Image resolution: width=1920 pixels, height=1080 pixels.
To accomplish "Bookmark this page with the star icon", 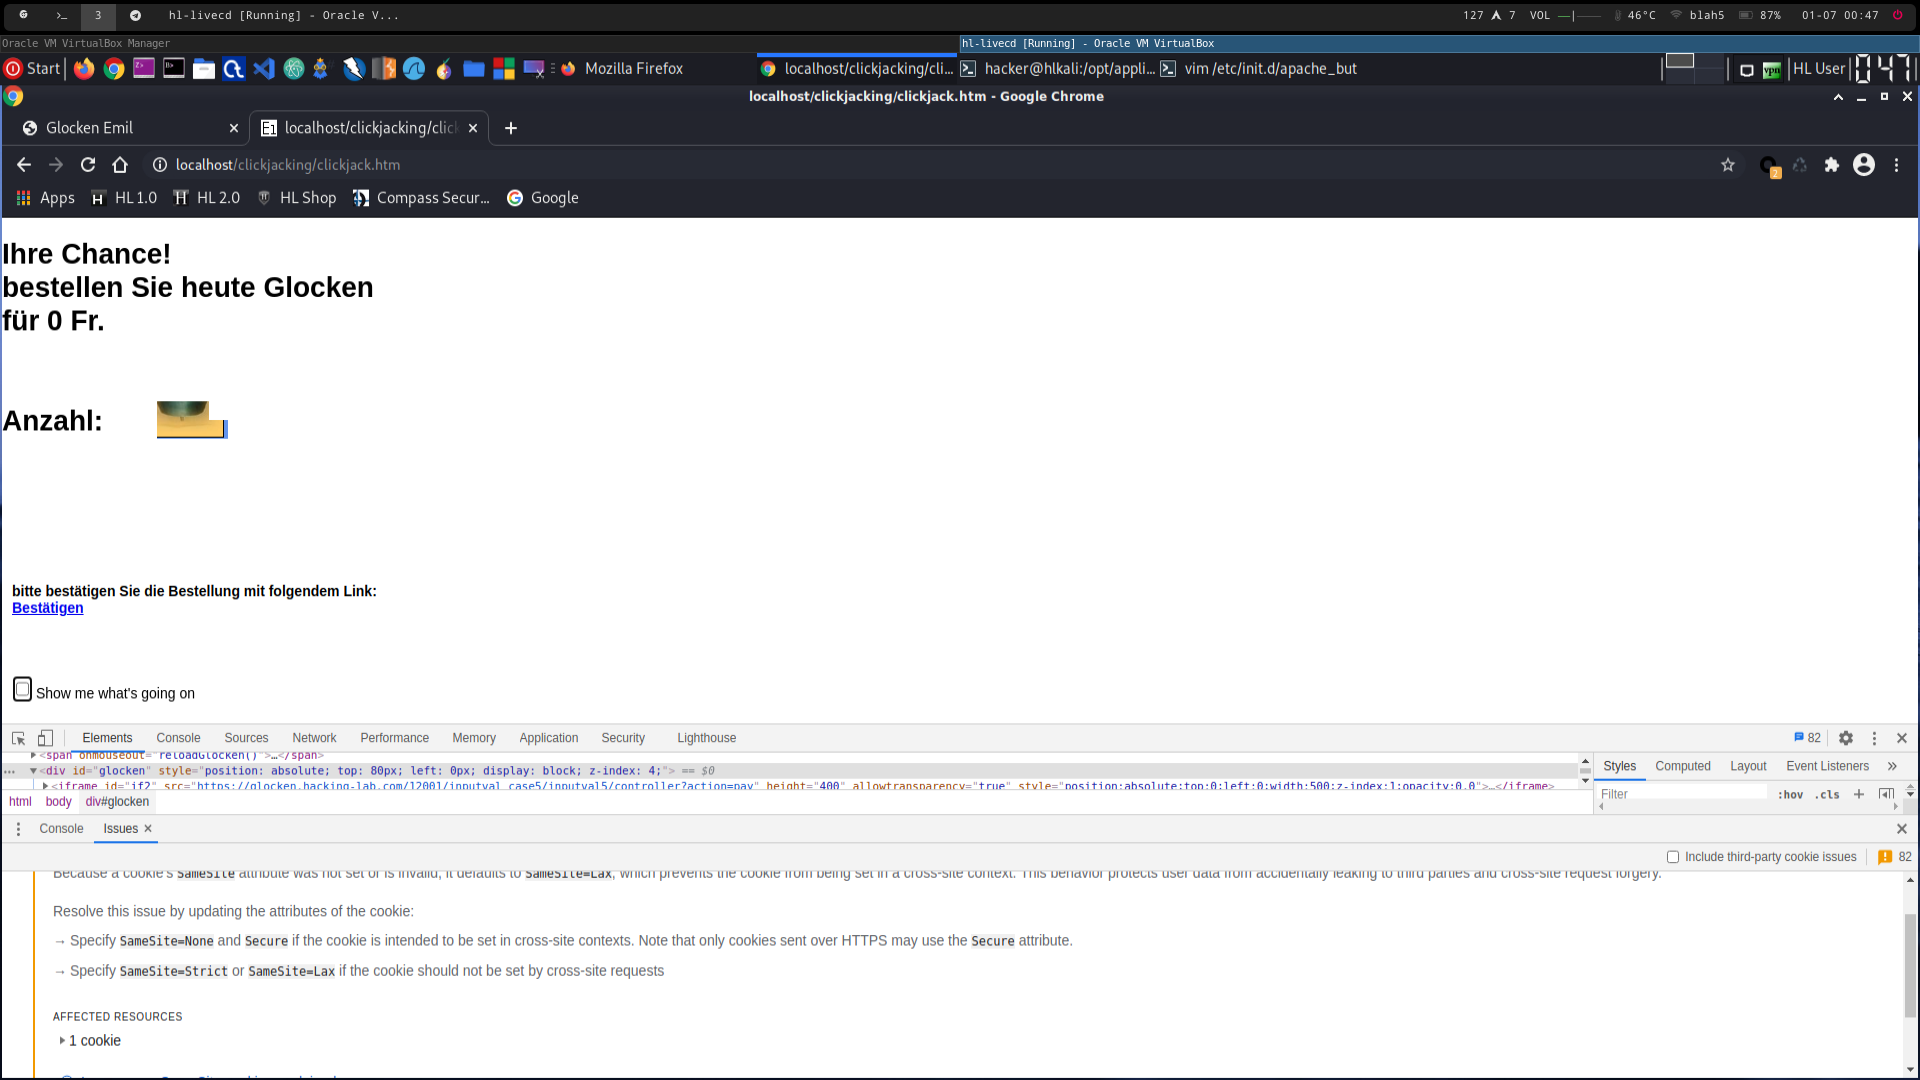I will tap(1728, 165).
